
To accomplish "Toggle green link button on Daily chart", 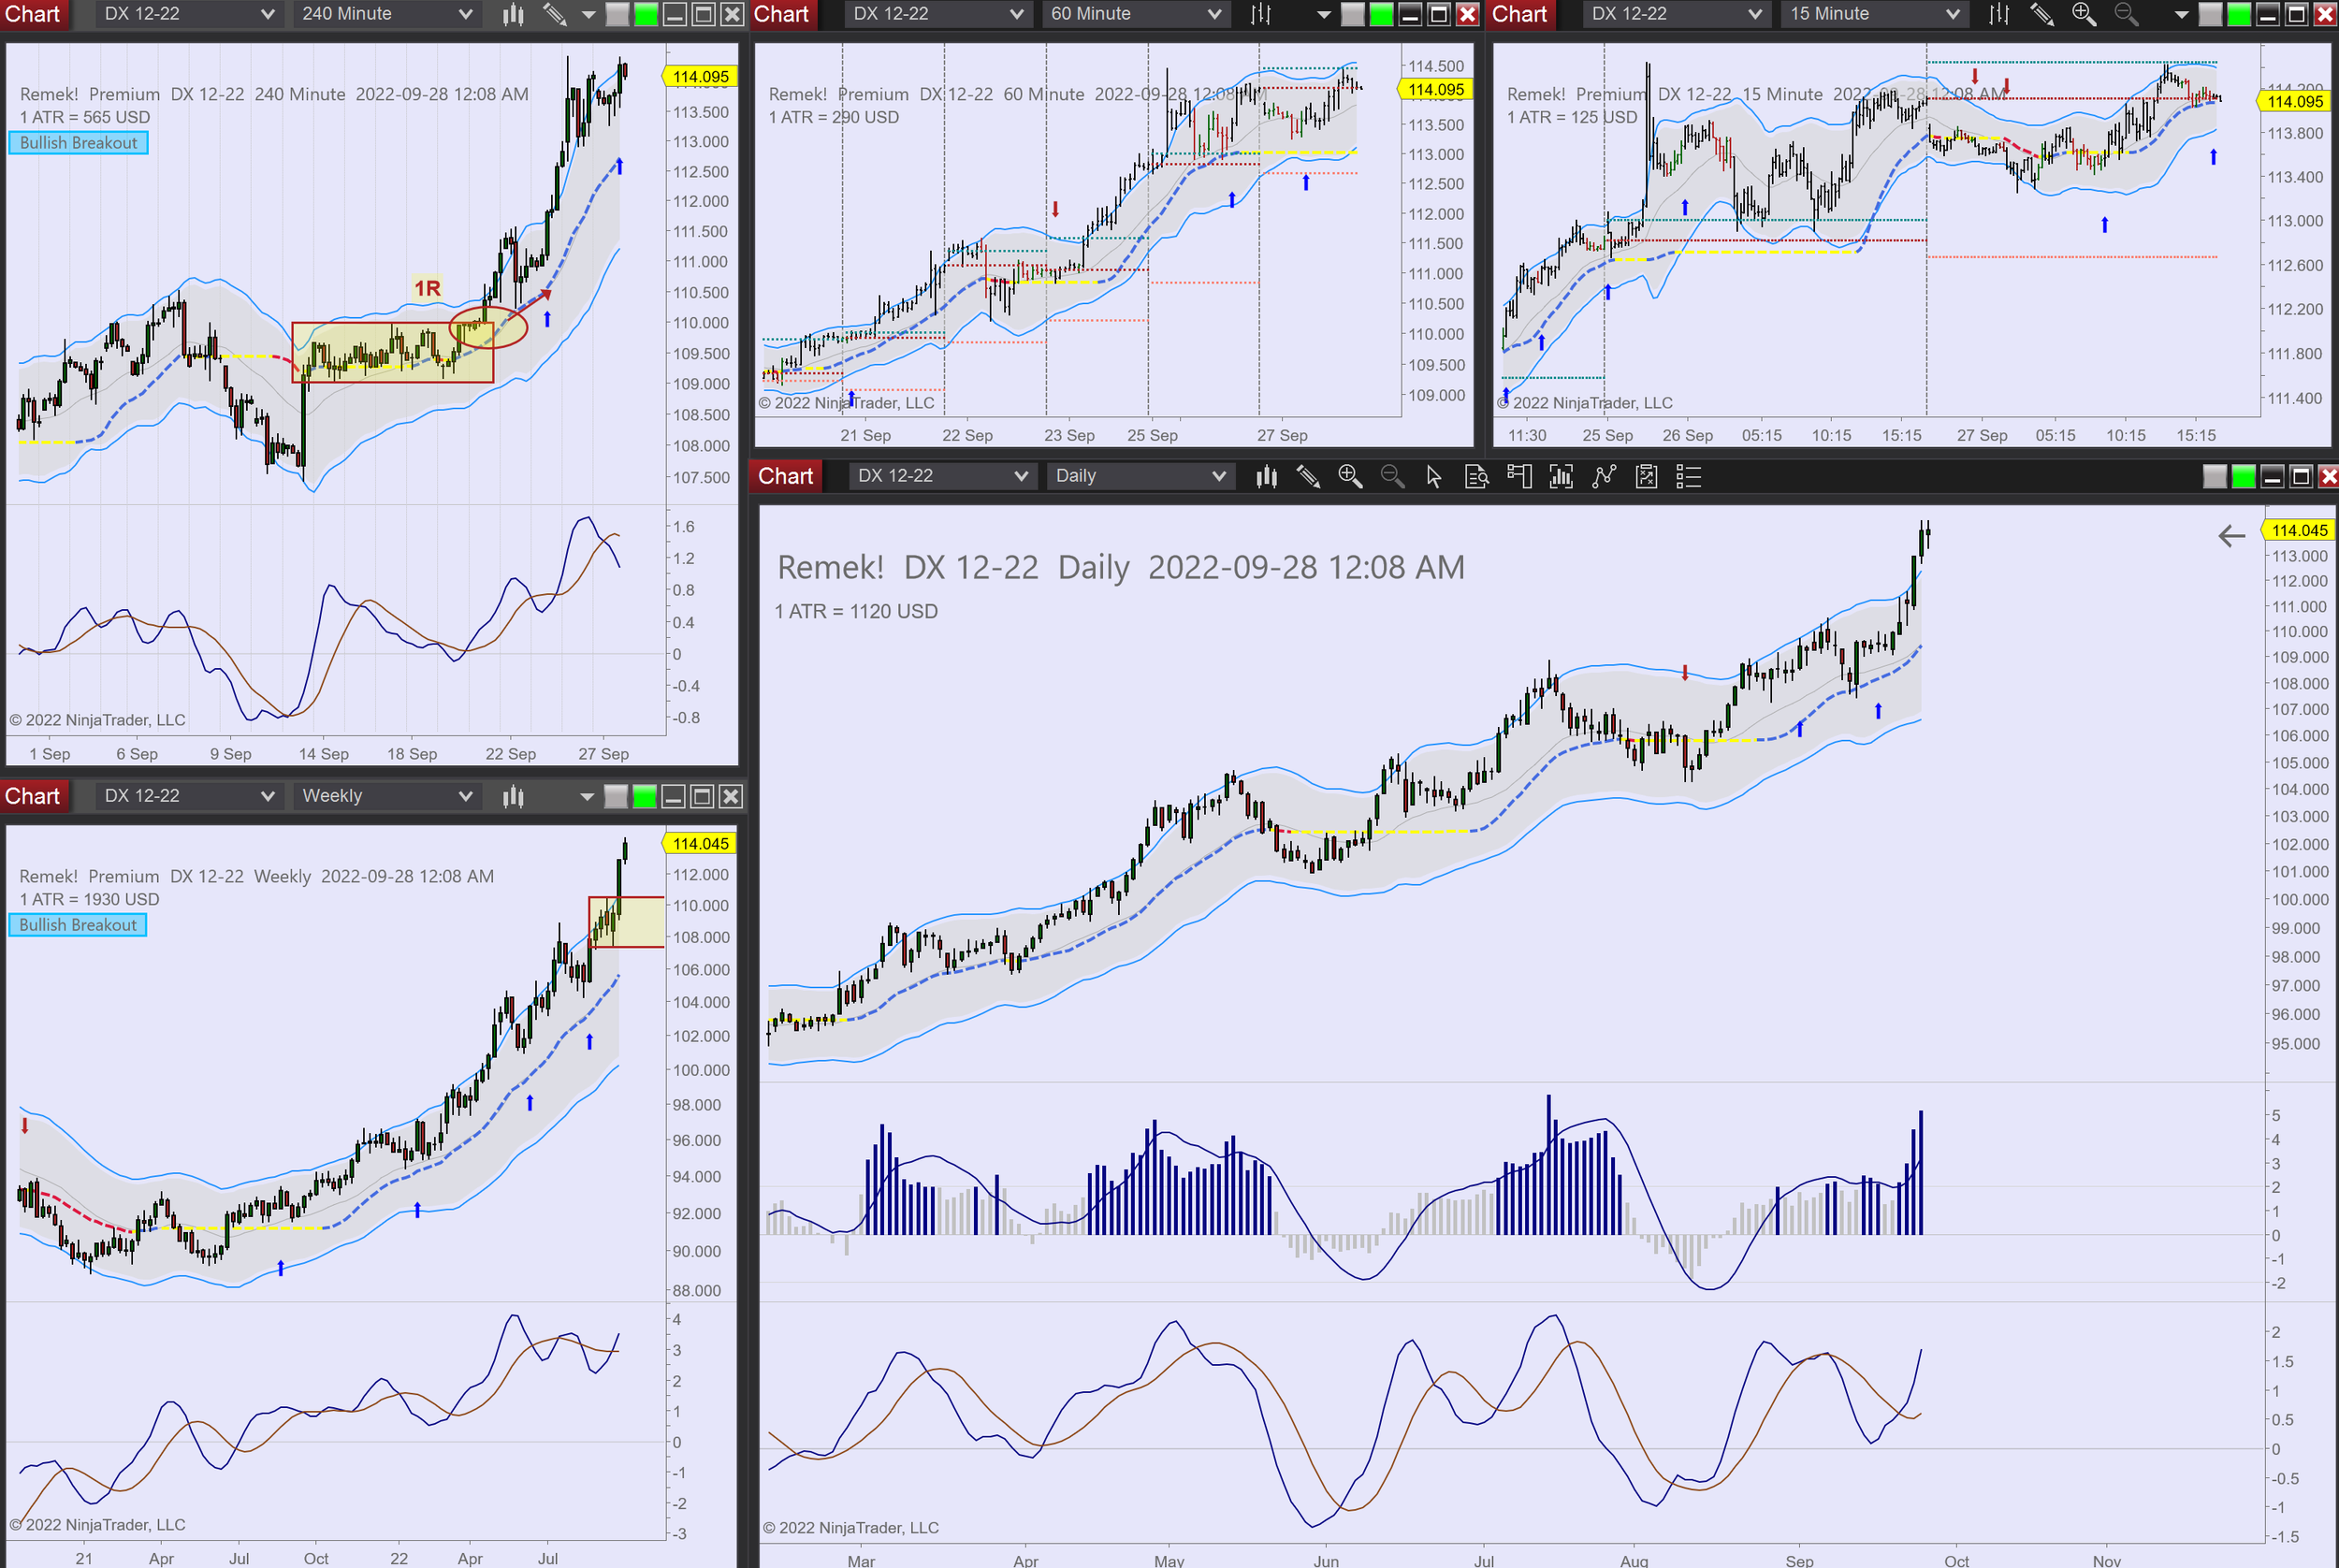I will click(x=2243, y=477).
